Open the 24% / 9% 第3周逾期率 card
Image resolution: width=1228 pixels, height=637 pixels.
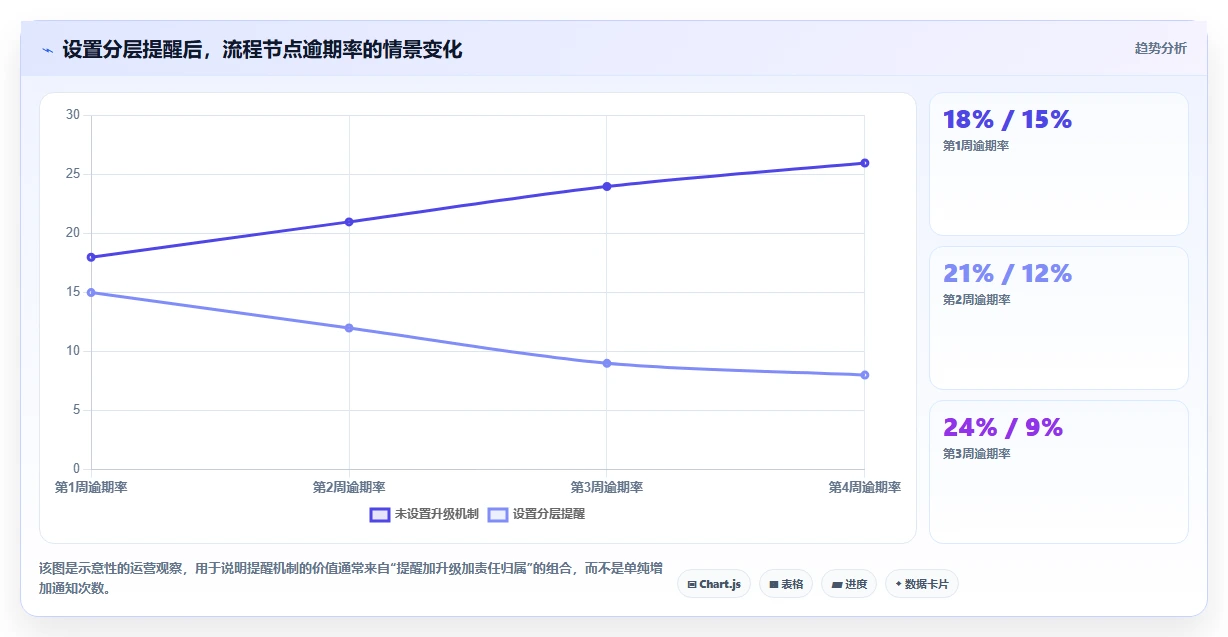coord(1058,472)
